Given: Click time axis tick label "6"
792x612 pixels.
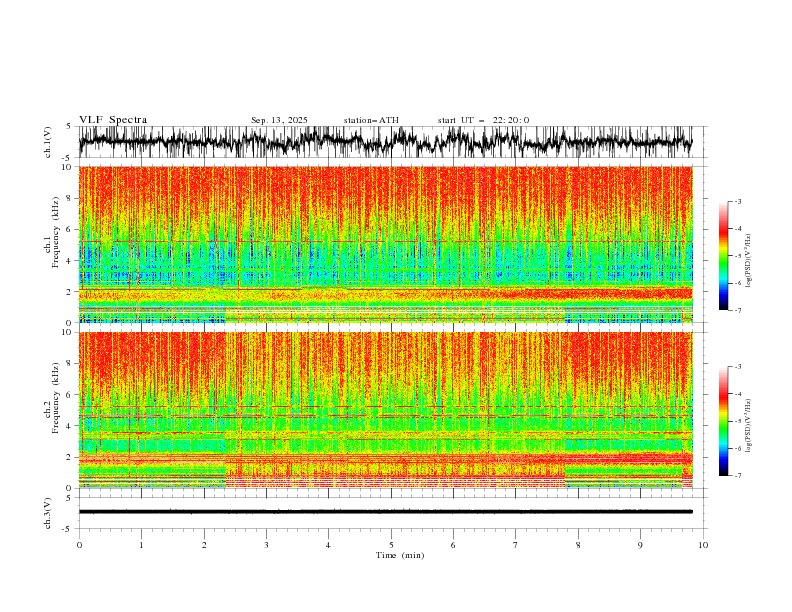Looking at the screenshot, I should click(x=453, y=545).
